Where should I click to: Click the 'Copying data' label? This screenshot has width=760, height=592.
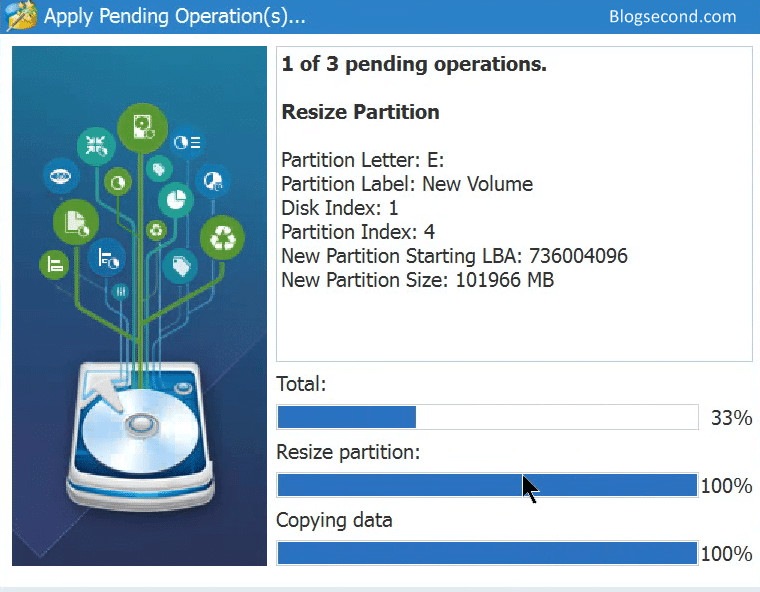coord(334,521)
